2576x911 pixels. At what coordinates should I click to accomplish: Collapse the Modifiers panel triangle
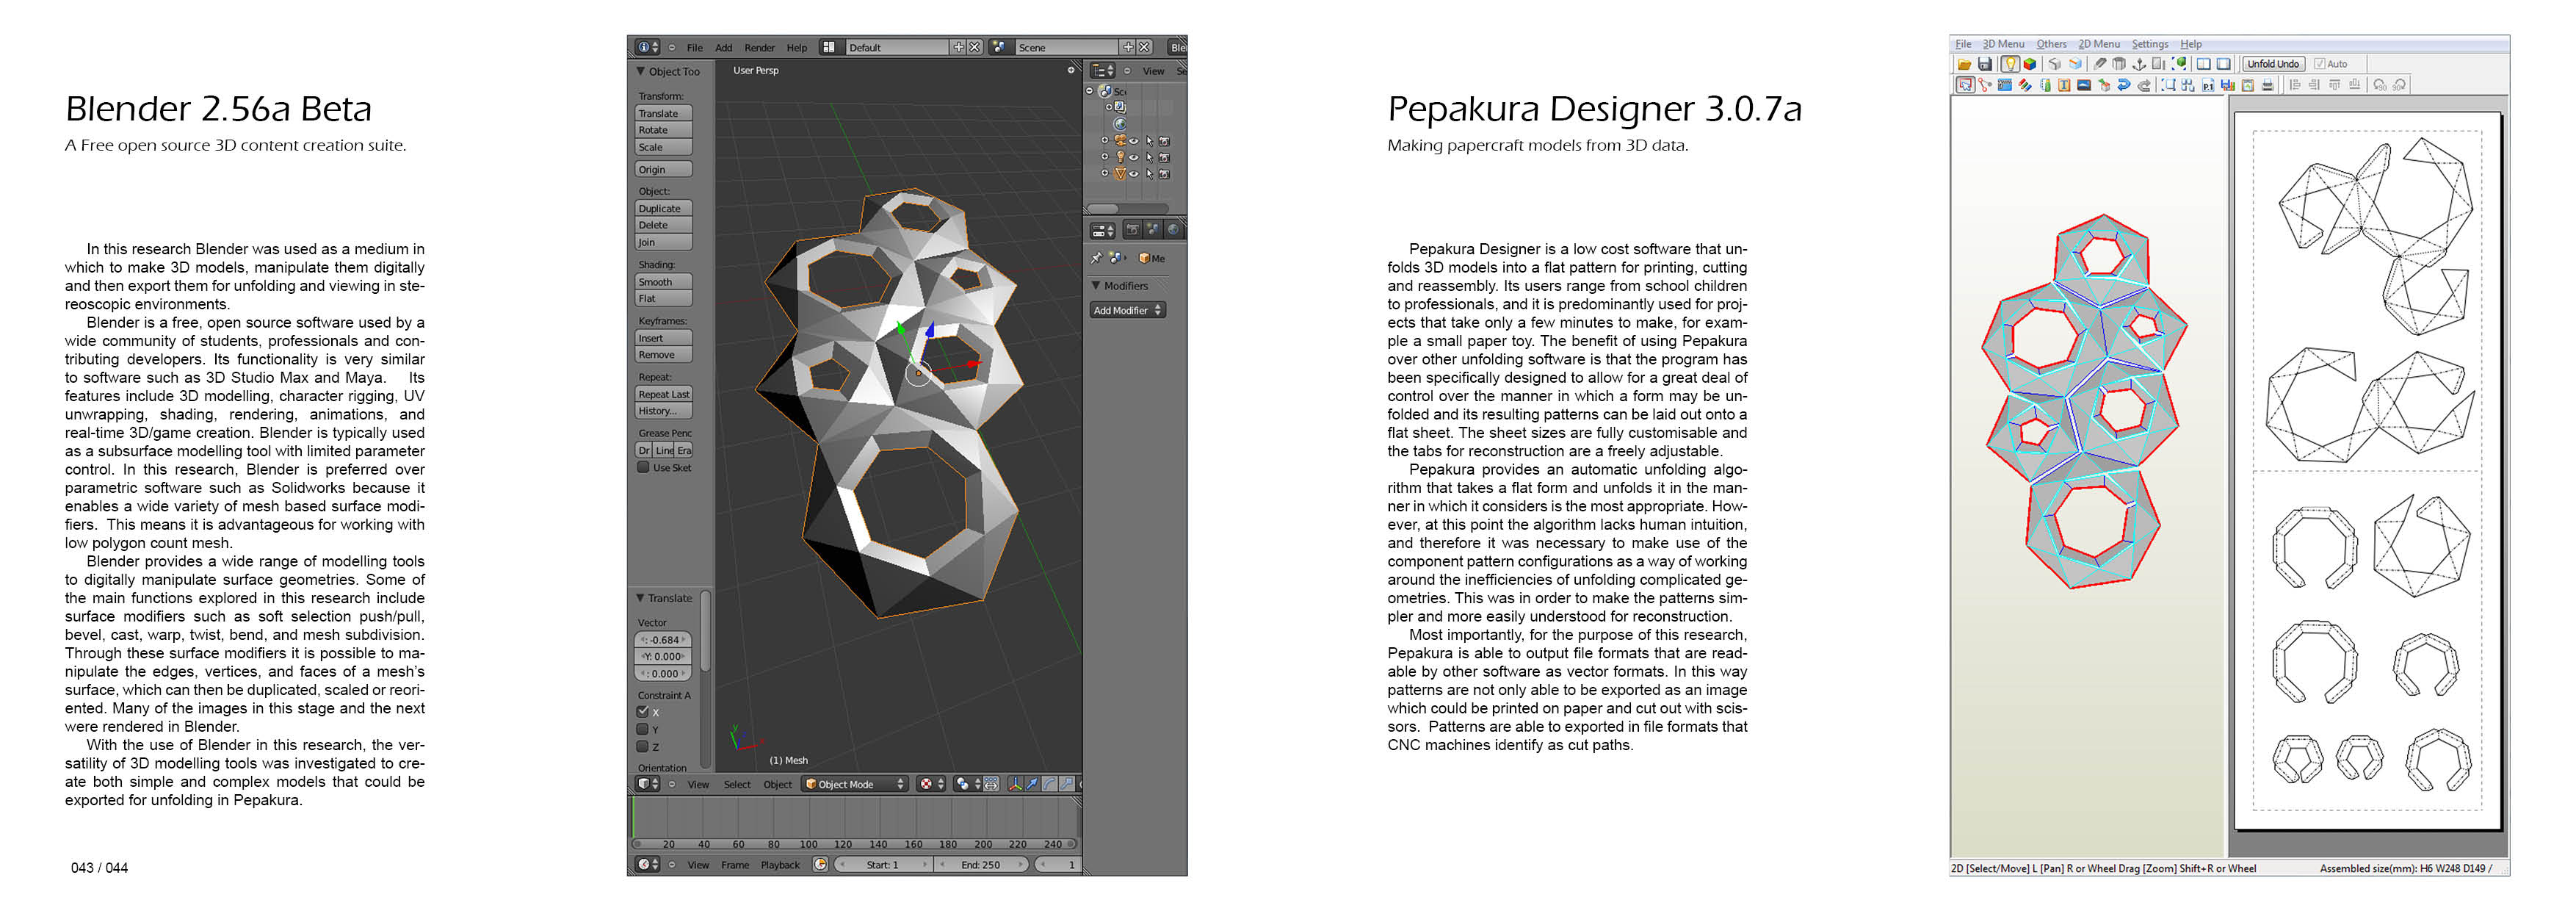(x=1096, y=286)
